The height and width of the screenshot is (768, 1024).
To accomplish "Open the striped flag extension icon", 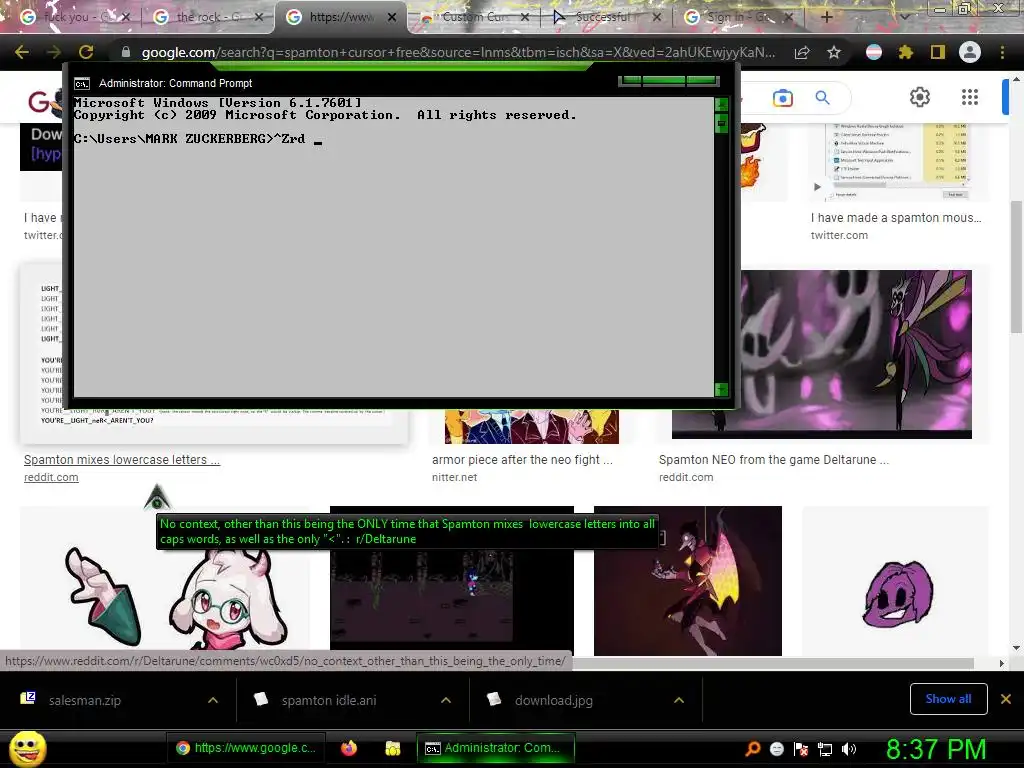I will [873, 52].
